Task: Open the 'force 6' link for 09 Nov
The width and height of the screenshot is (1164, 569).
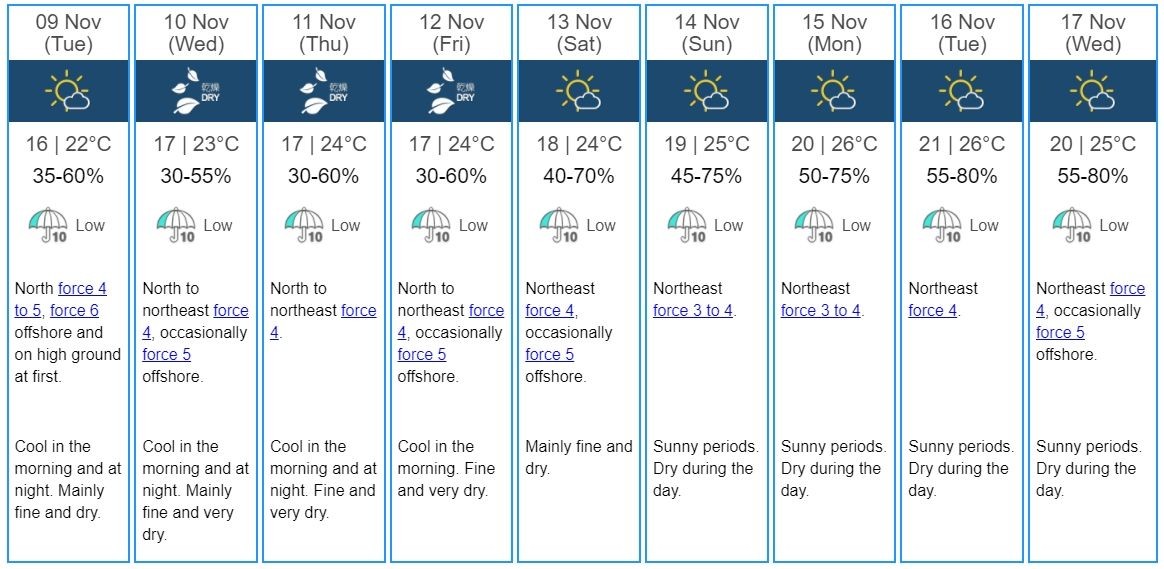Action: 74,310
